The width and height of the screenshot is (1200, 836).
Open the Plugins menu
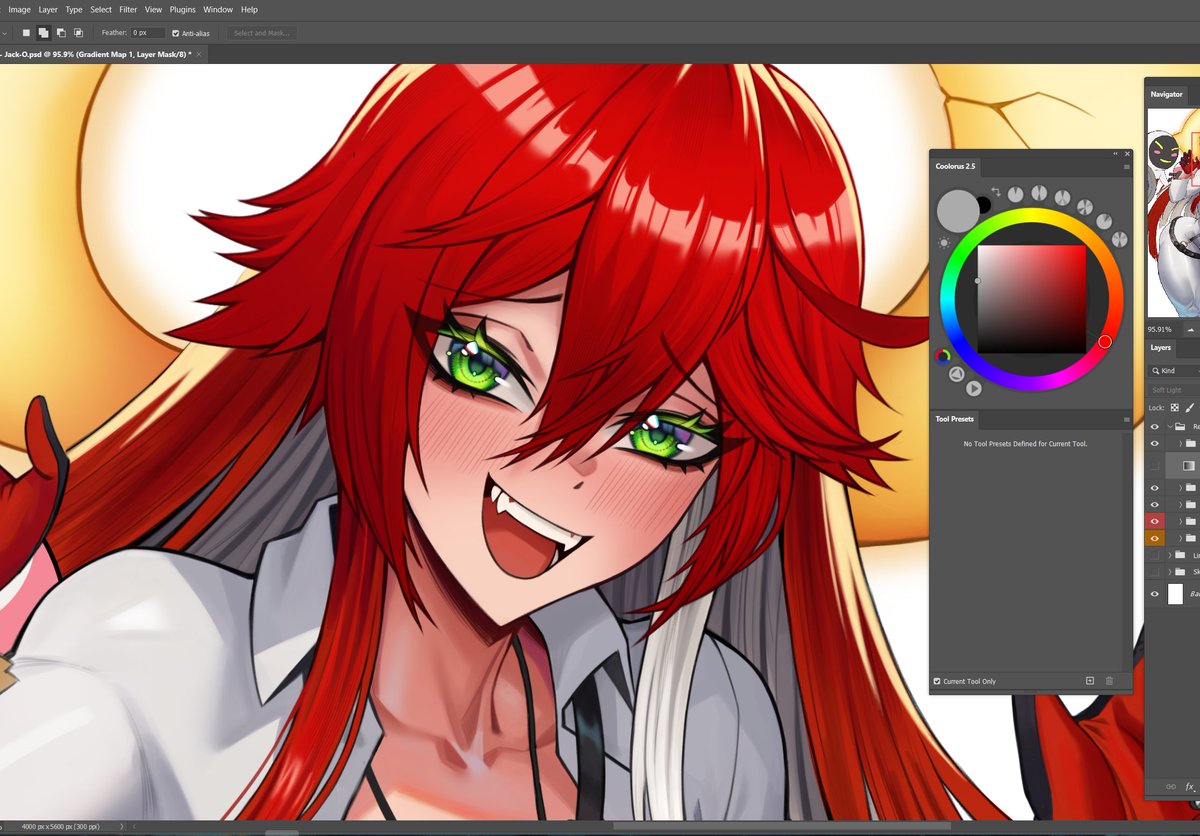183,9
